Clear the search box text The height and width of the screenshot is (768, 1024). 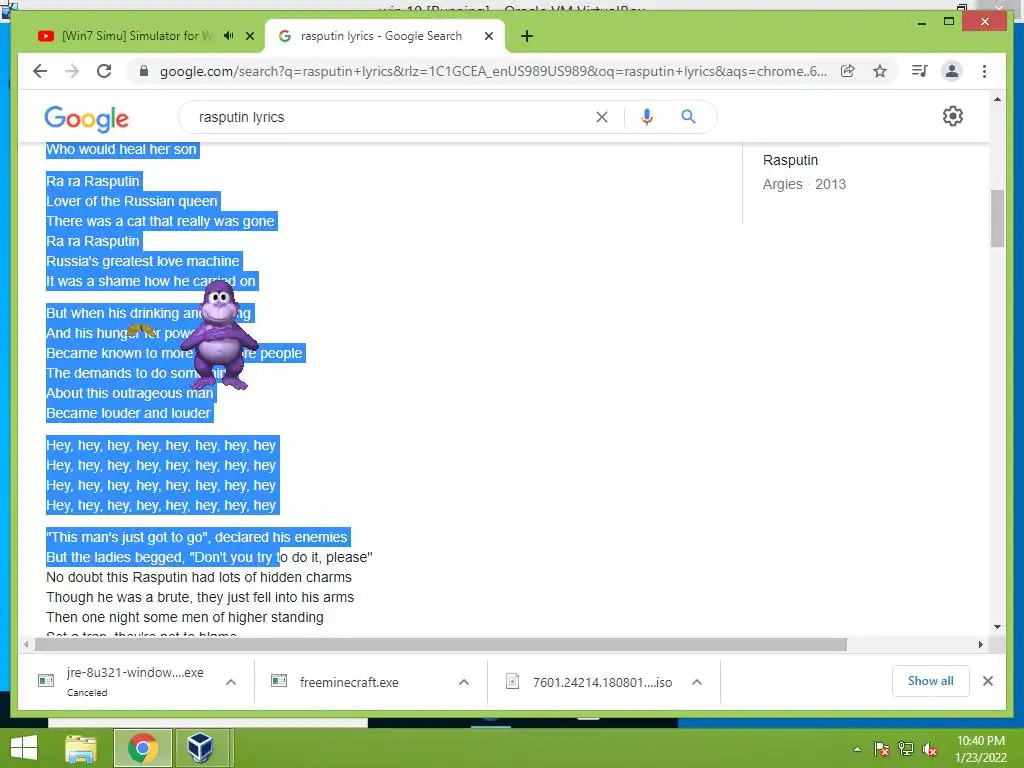click(x=601, y=117)
